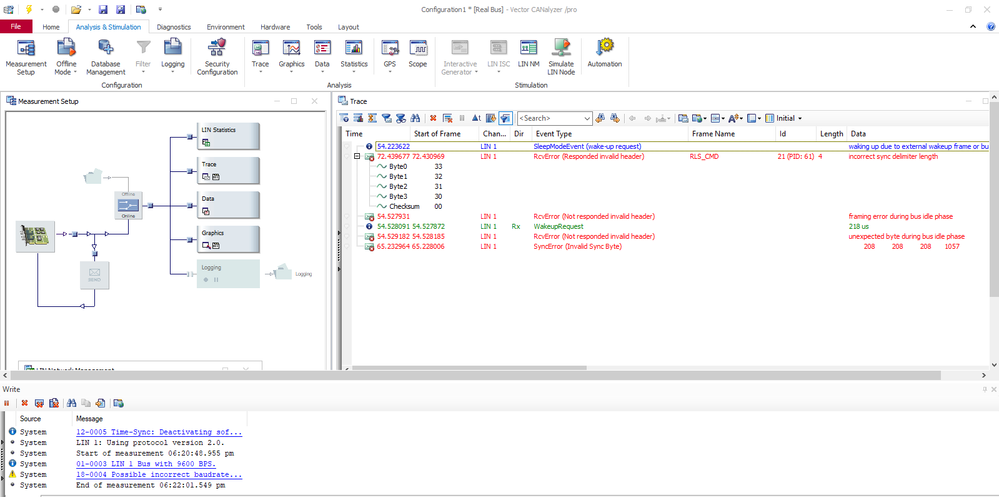Click the delta time icon in Trace toolbar
The image size is (999, 497).
pyautogui.click(x=476, y=118)
